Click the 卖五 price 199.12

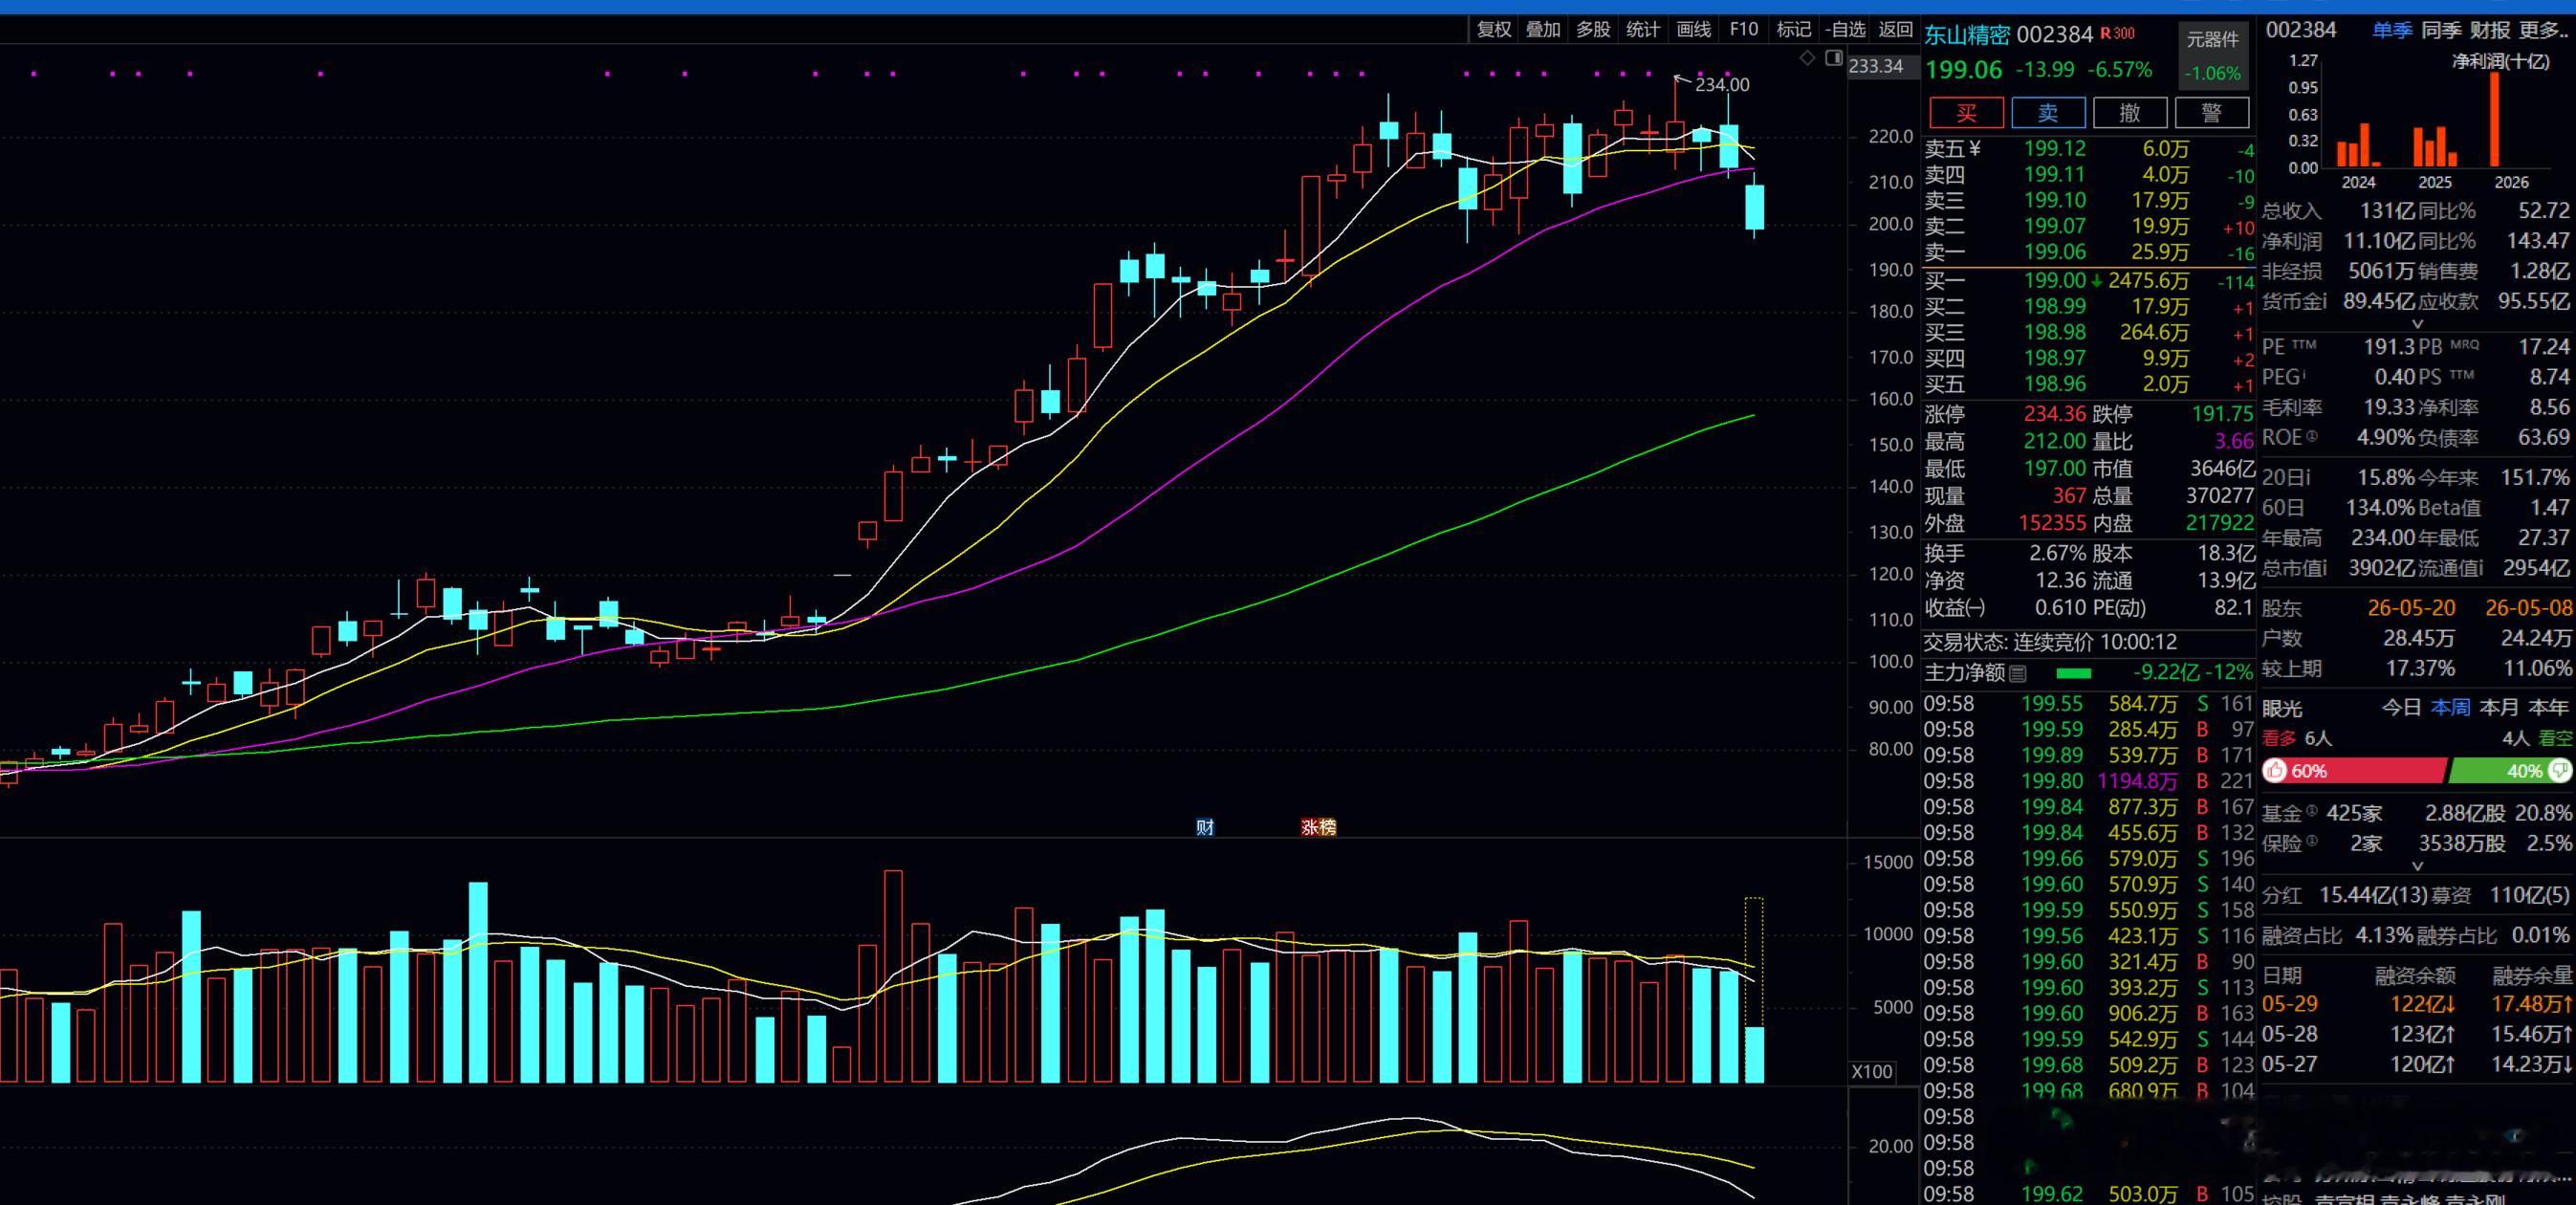click(2055, 149)
